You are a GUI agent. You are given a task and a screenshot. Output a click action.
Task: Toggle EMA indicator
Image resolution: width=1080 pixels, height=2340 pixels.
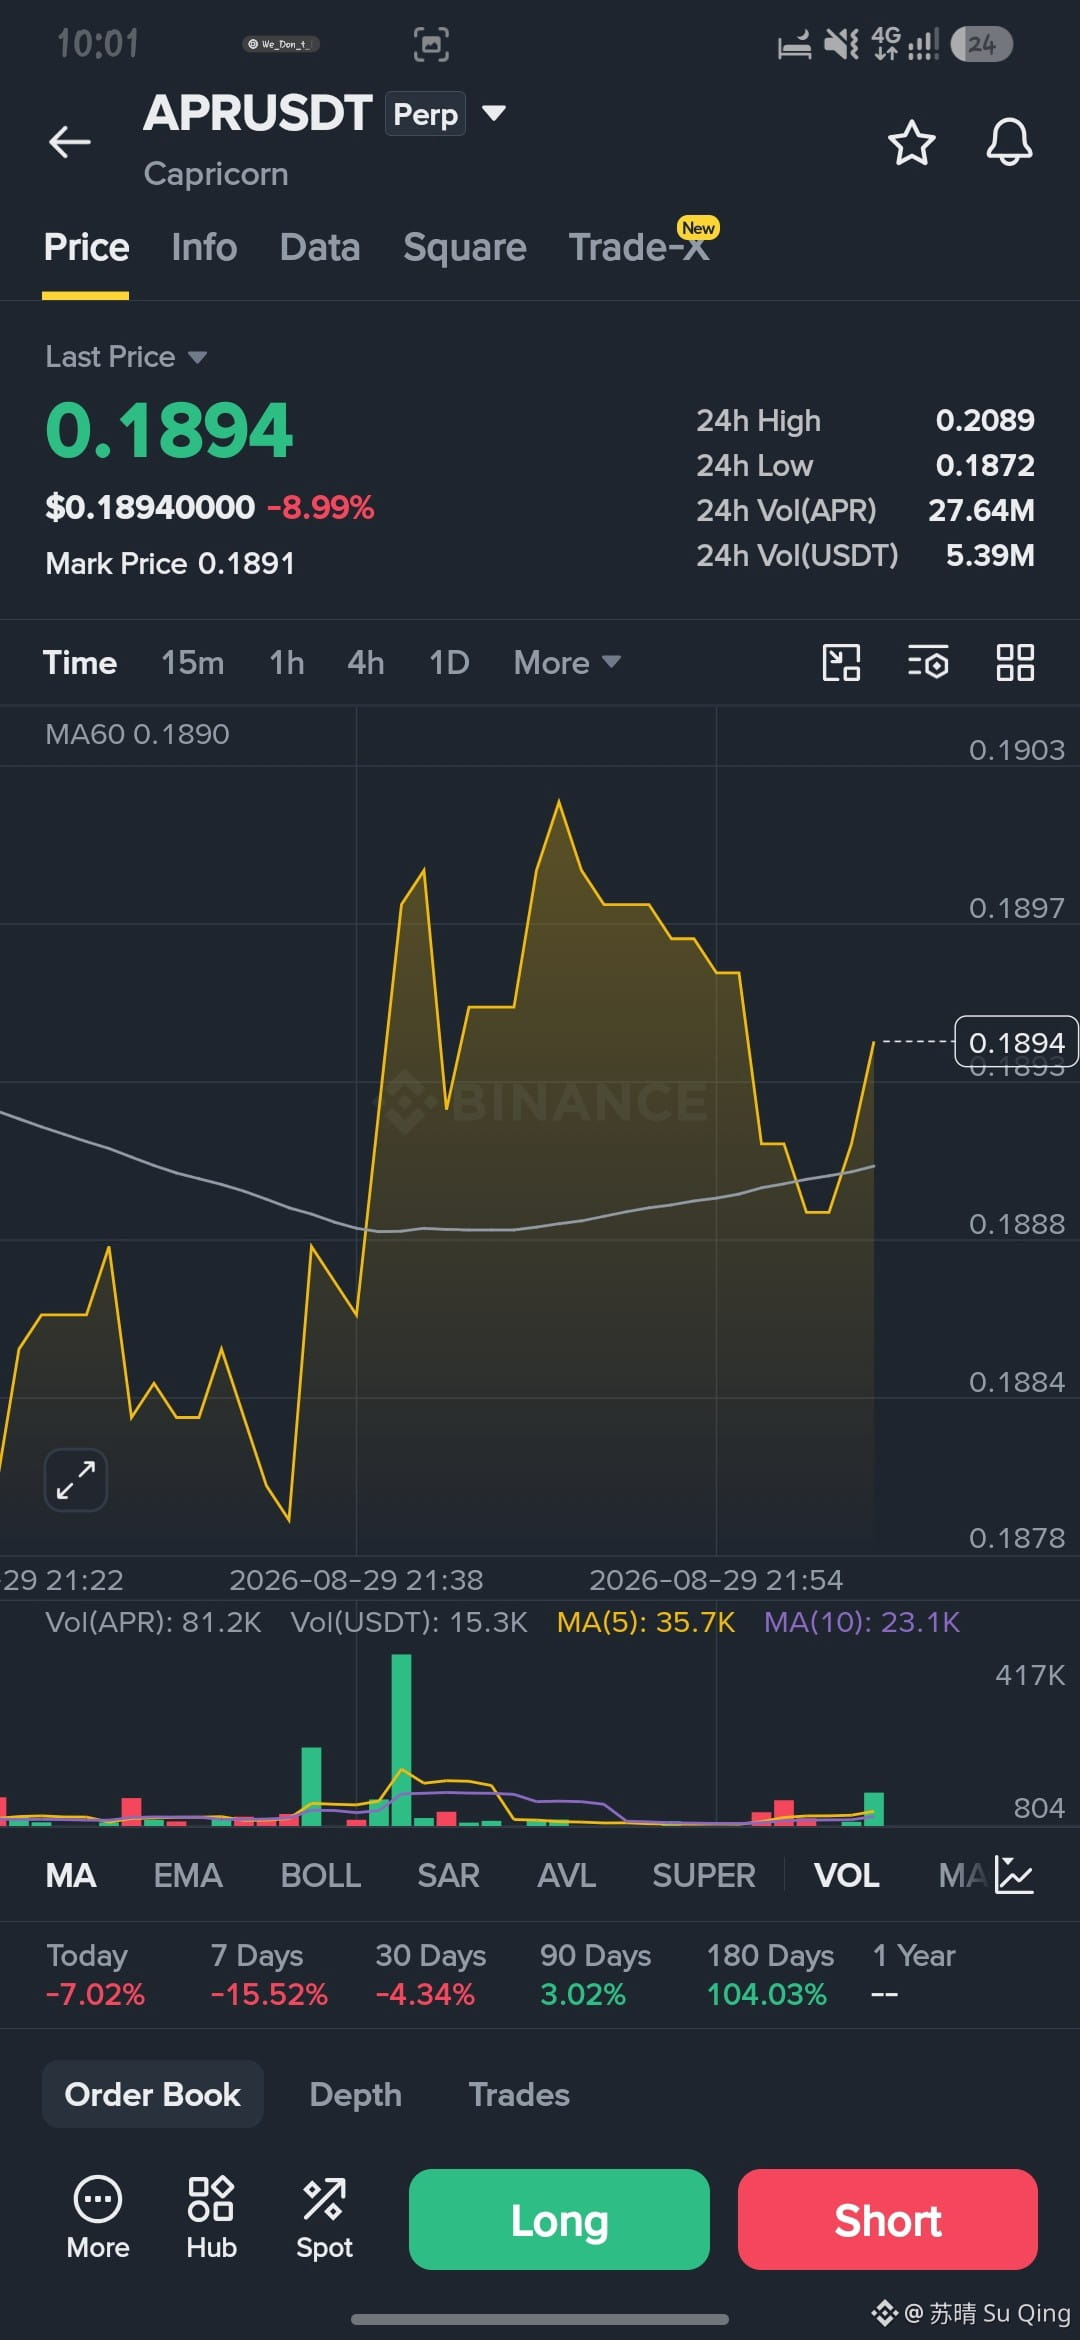pyautogui.click(x=188, y=1875)
